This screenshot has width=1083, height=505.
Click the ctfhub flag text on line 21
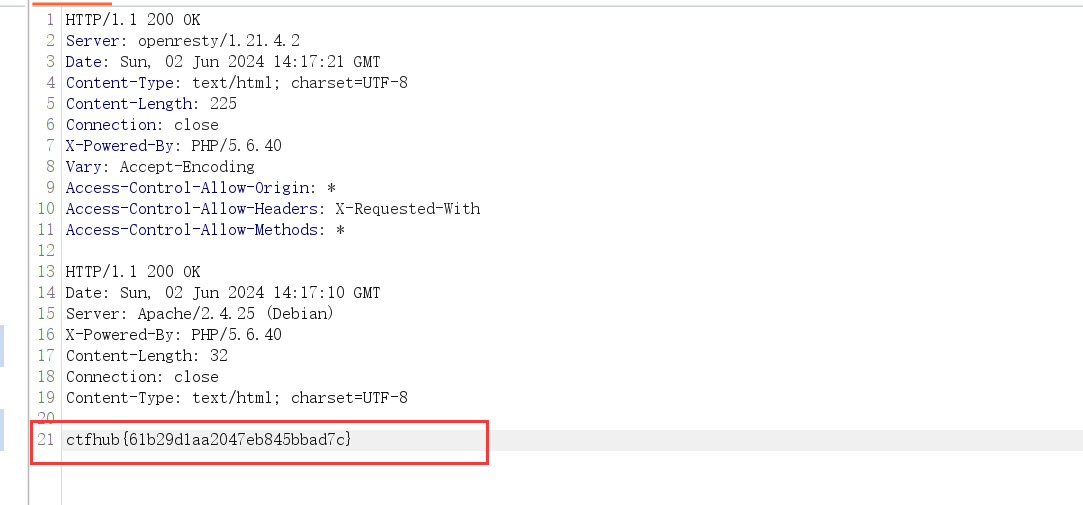209,439
